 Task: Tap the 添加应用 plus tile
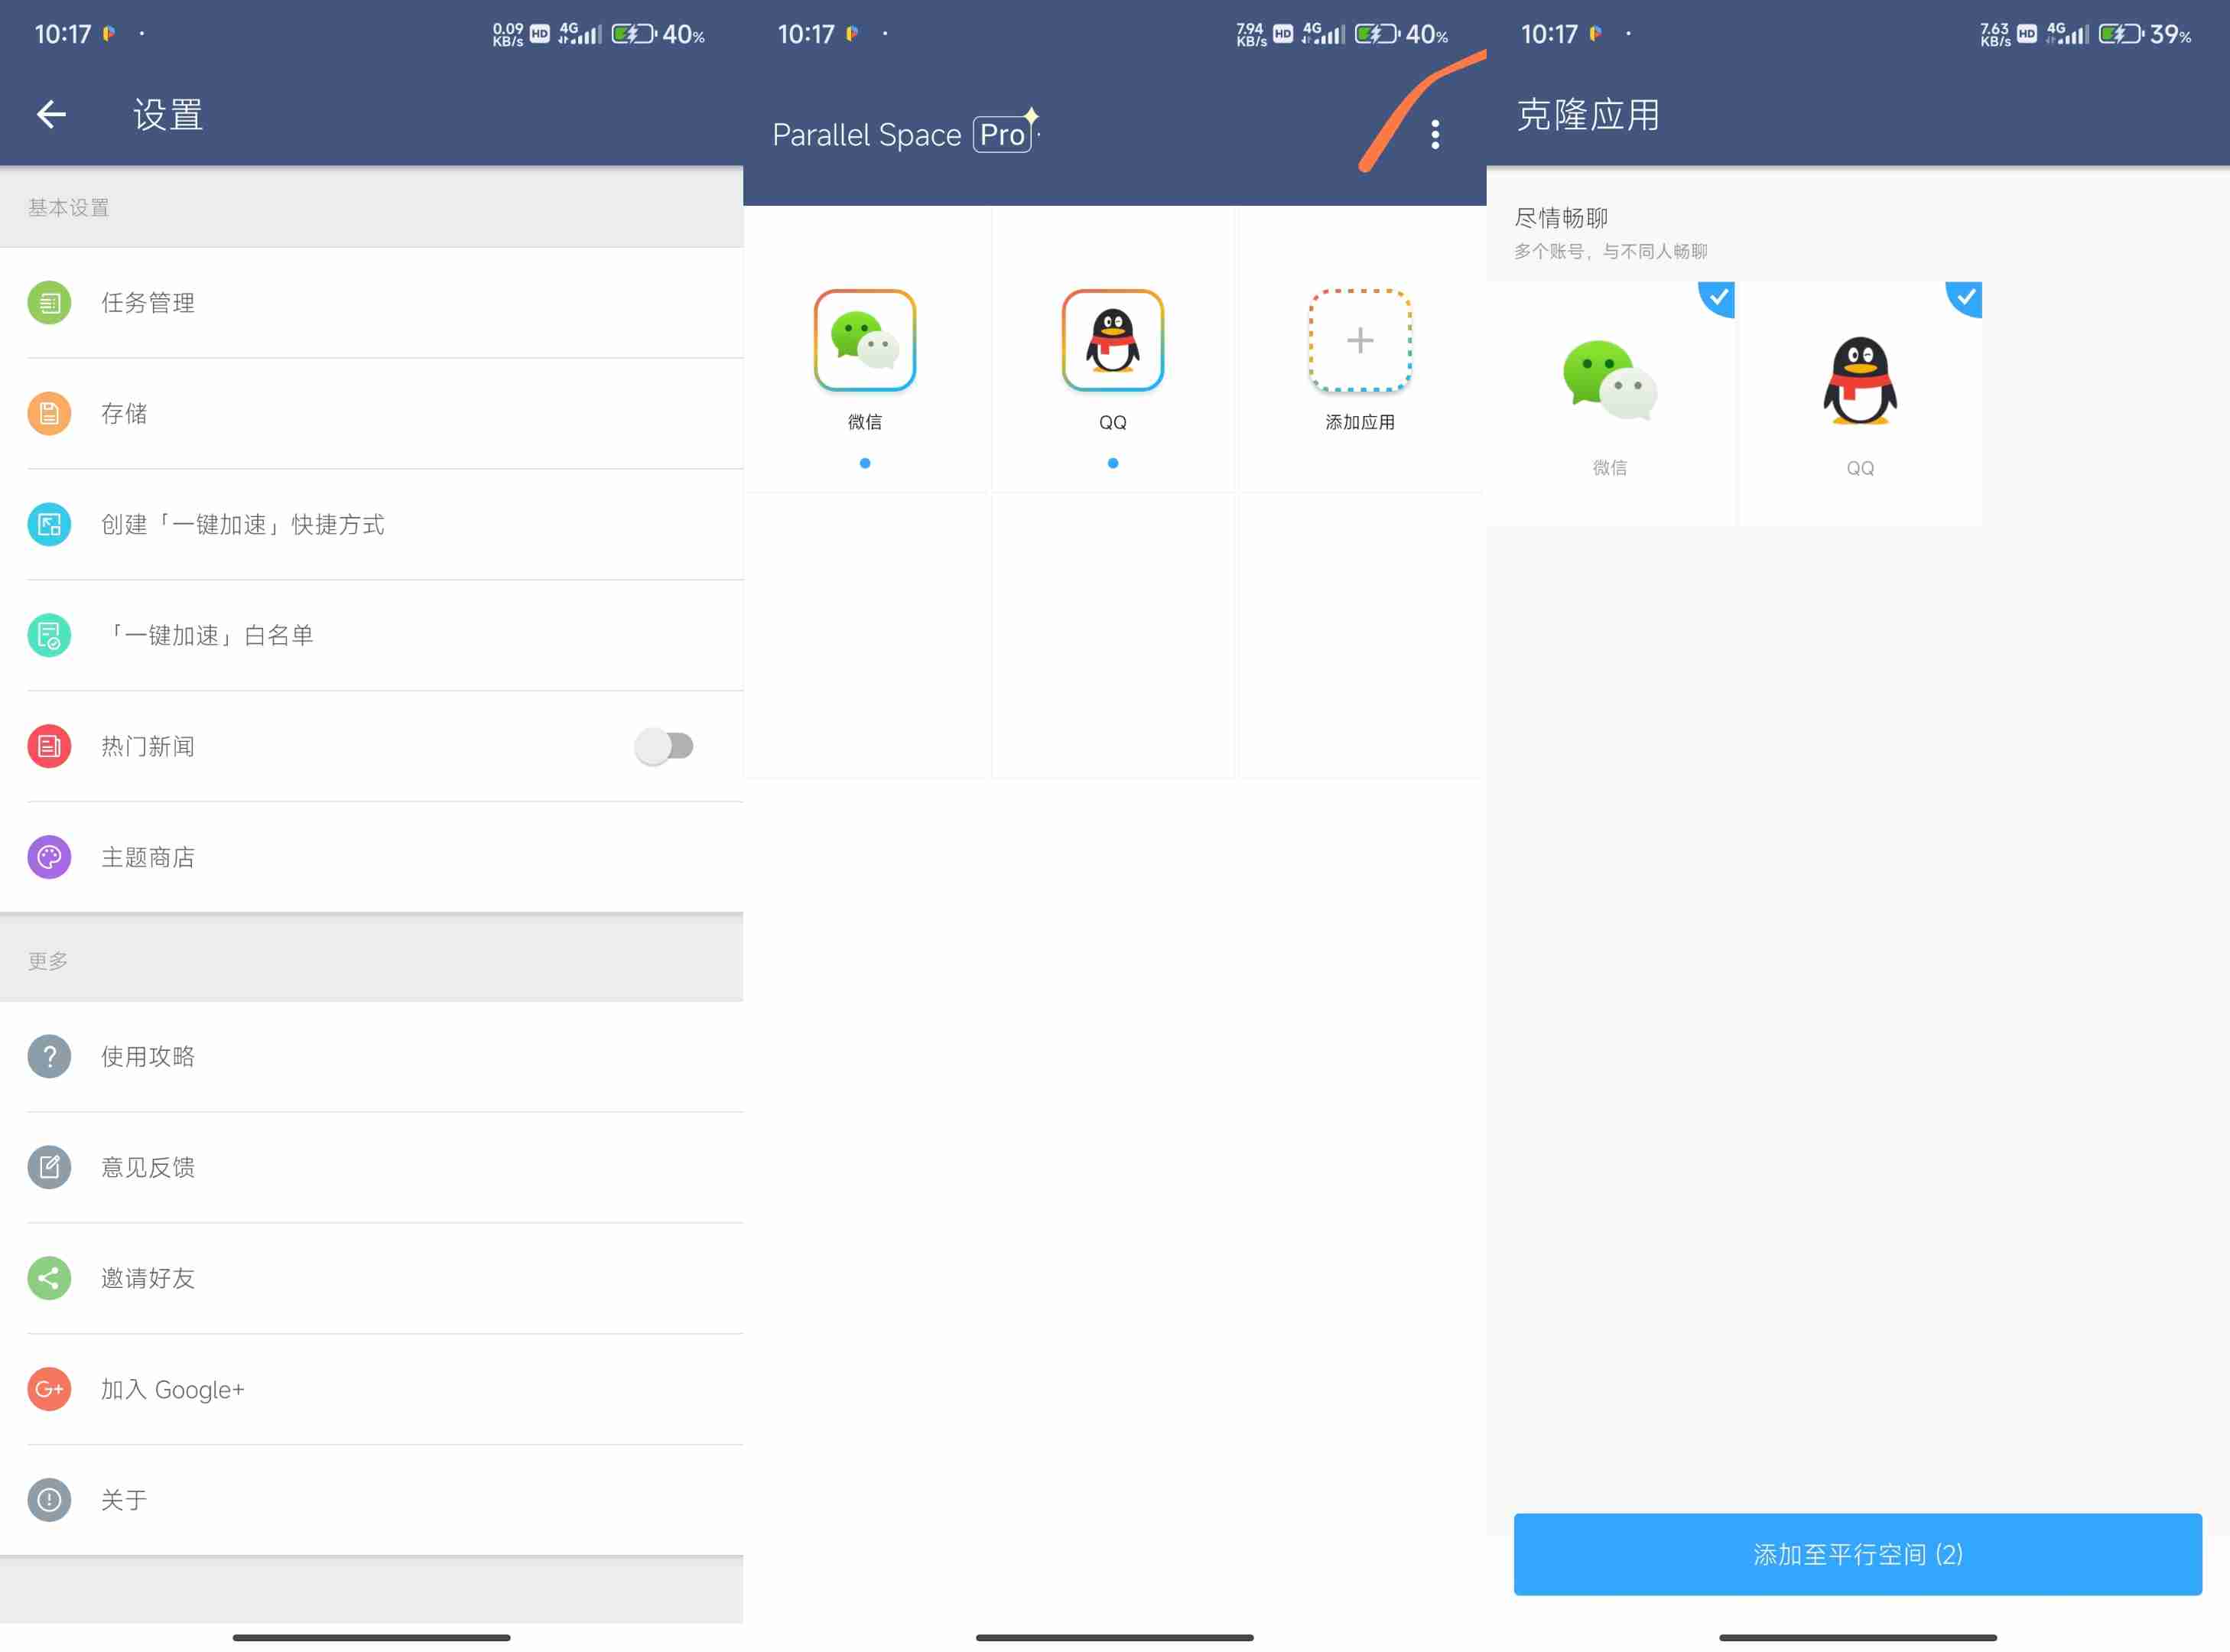click(x=1360, y=340)
